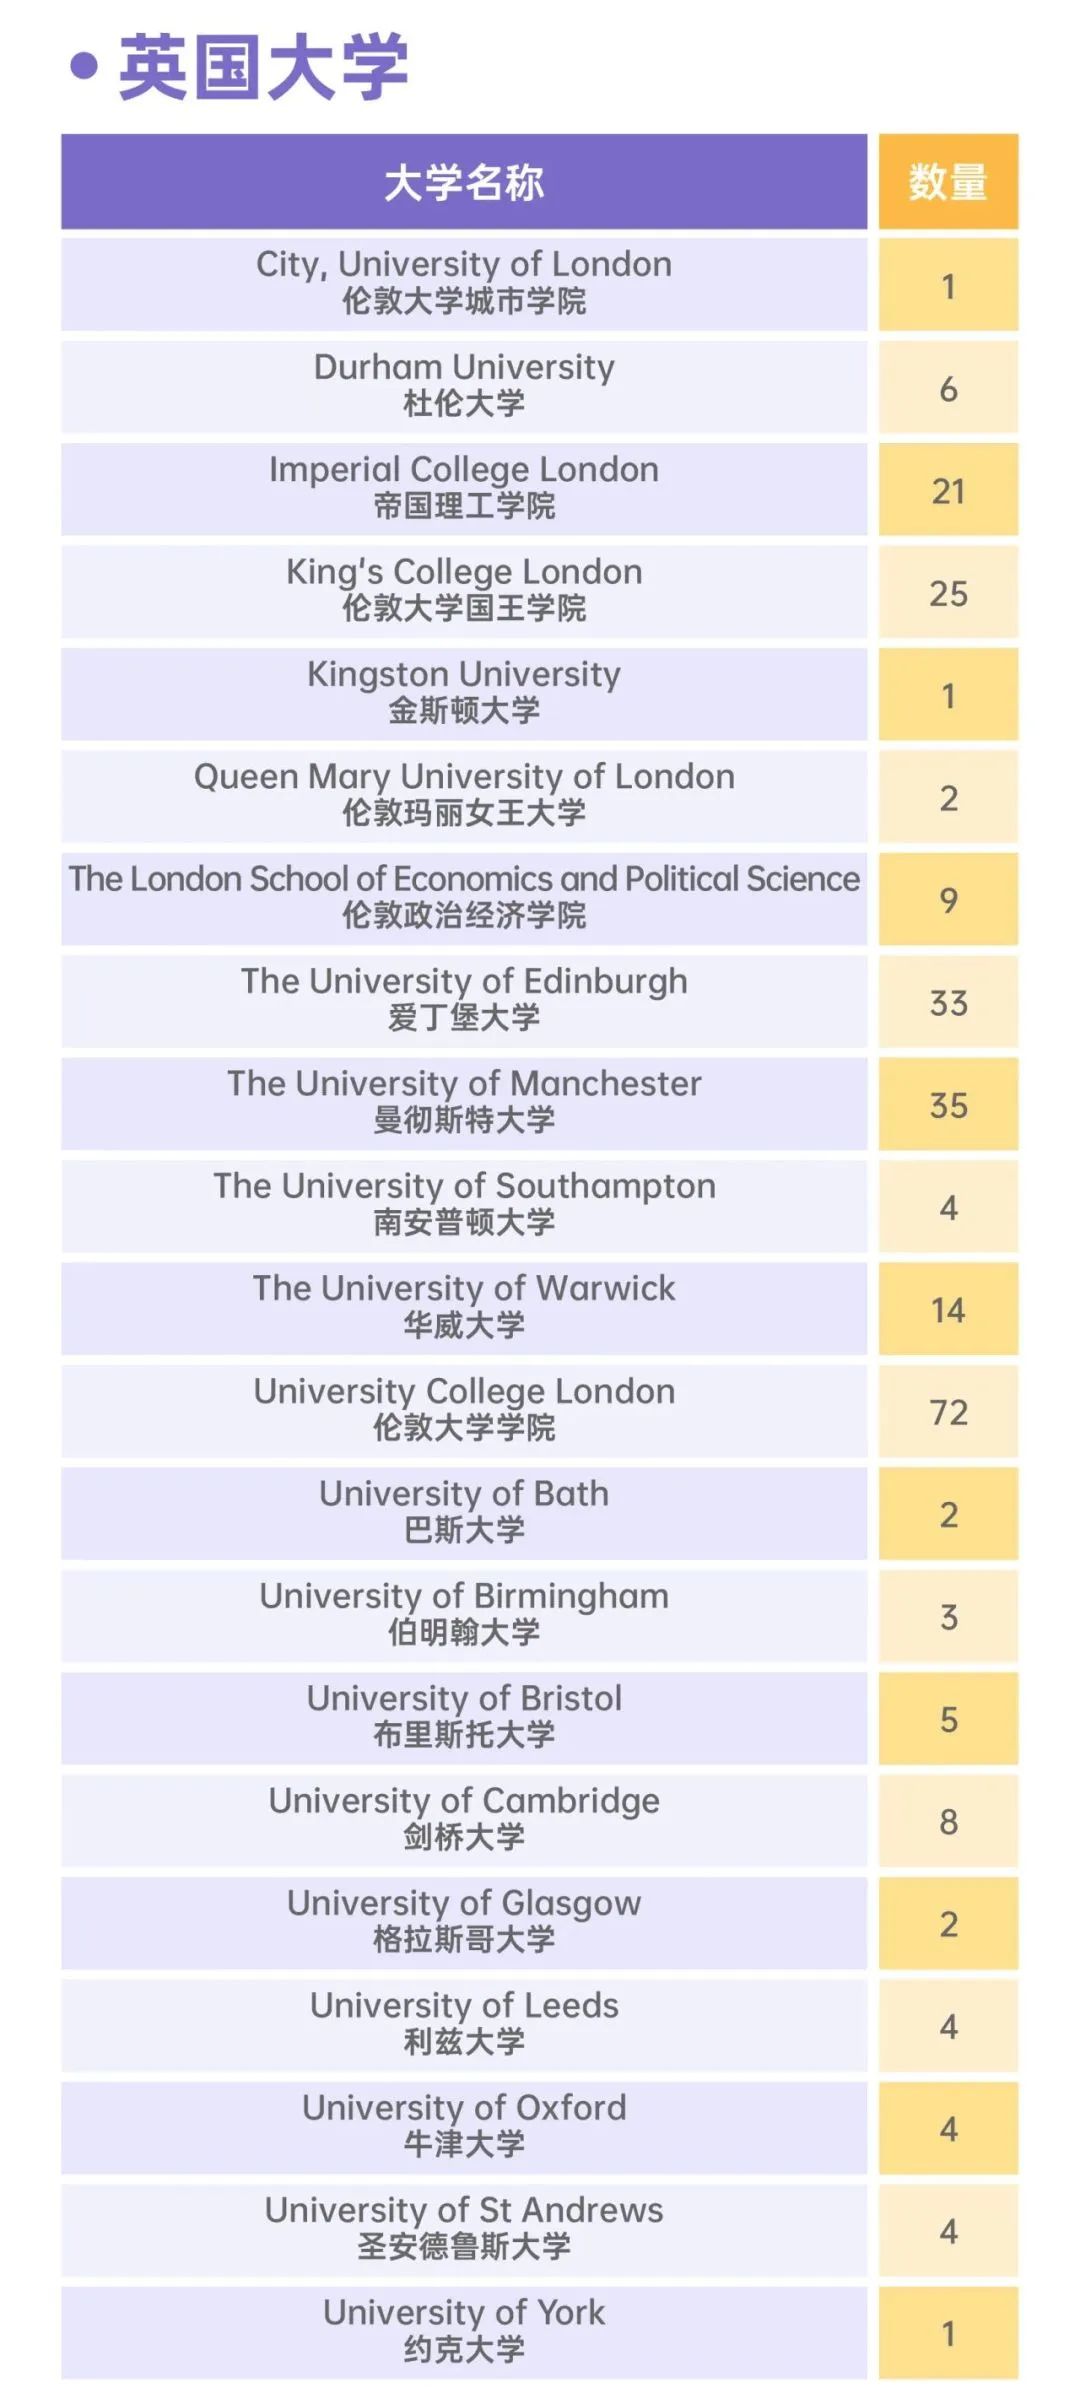Click the University of St Andrews cell

pos(464,2230)
